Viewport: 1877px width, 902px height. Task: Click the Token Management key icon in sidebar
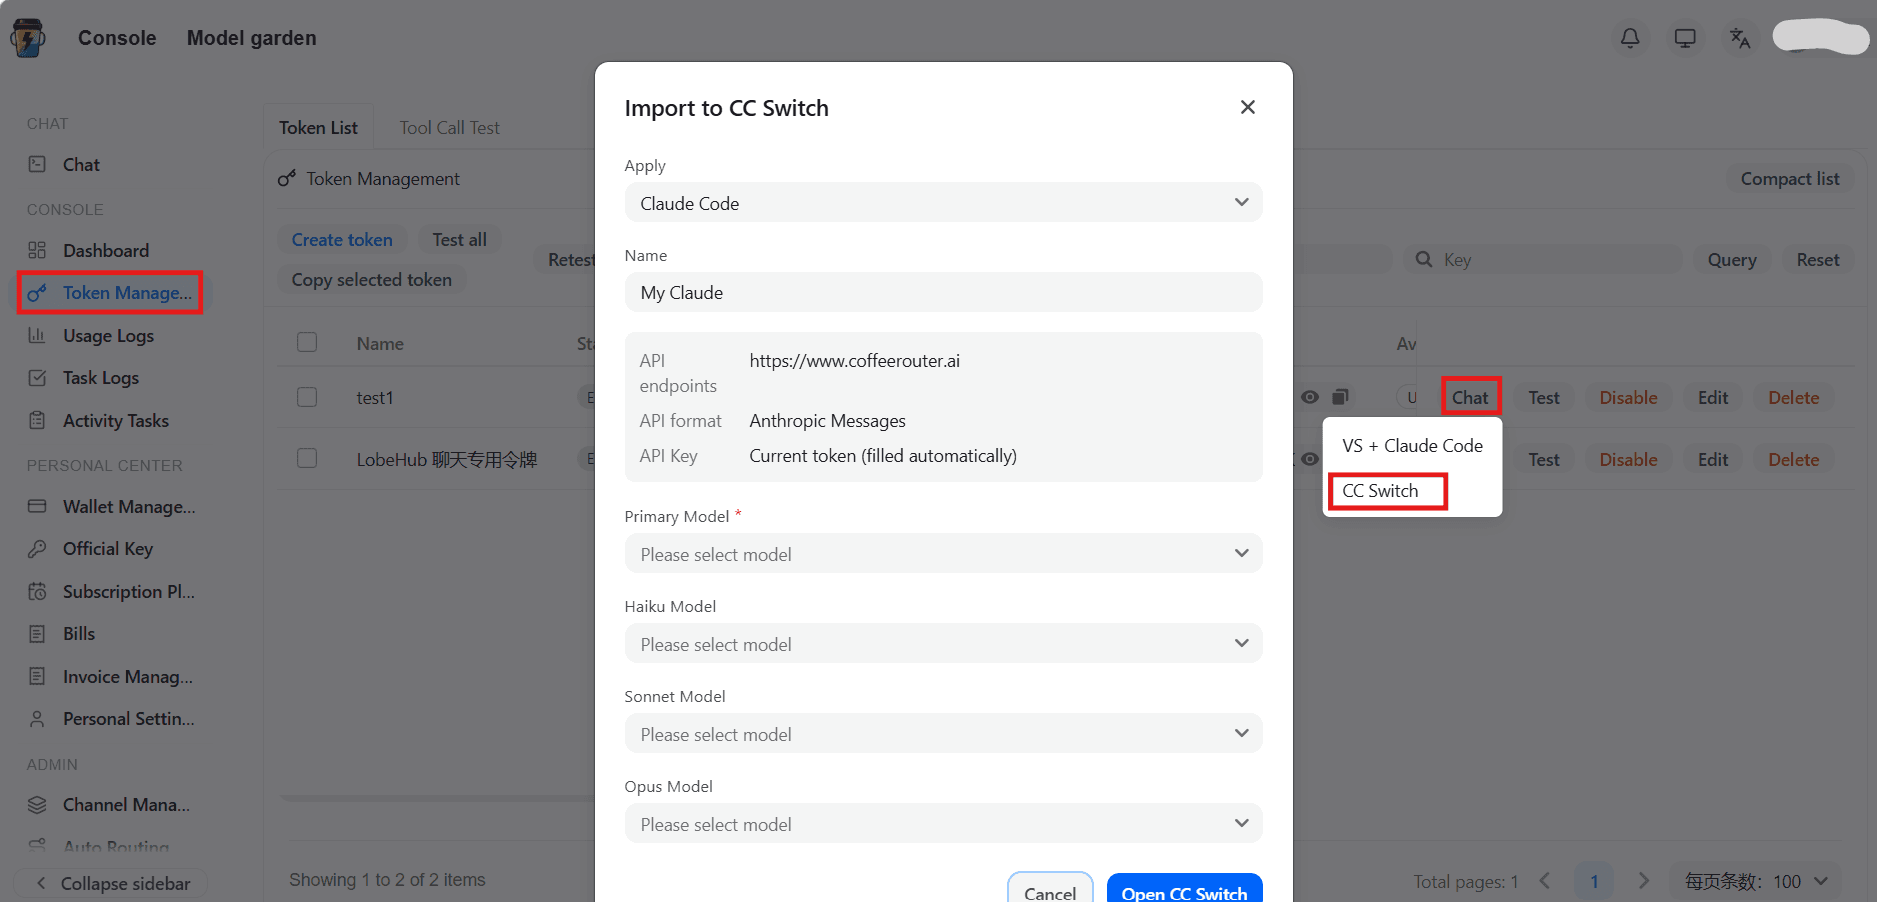37,293
